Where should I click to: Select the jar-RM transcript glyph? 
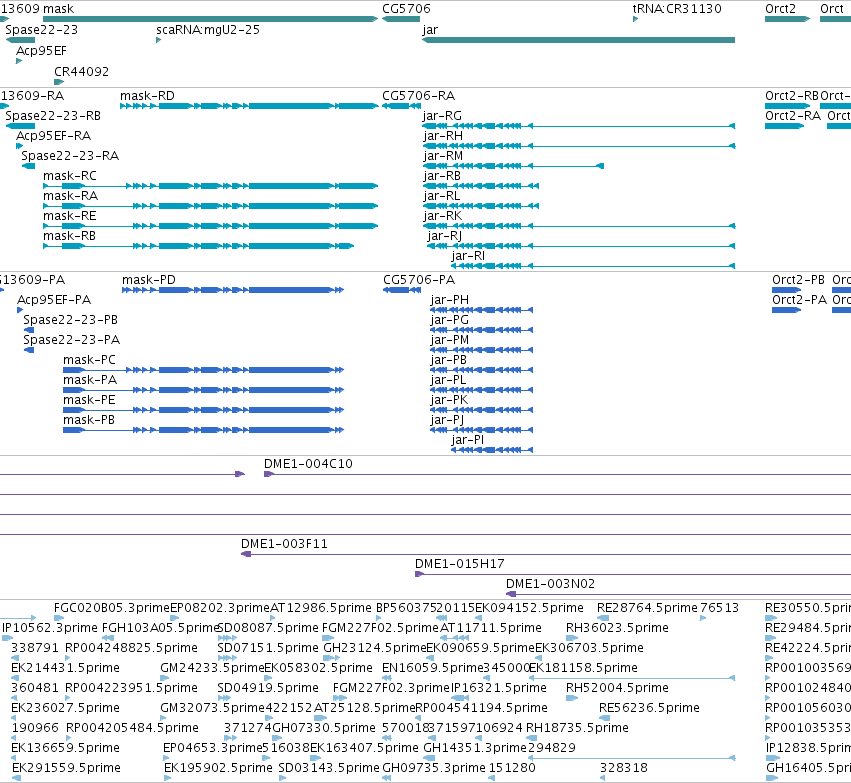pyautogui.click(x=513, y=166)
